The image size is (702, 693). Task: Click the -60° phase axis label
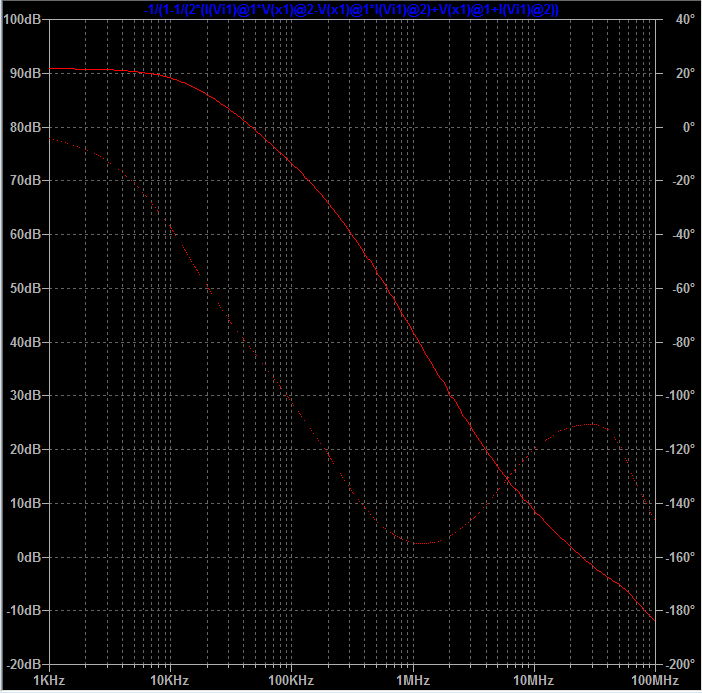click(x=684, y=288)
